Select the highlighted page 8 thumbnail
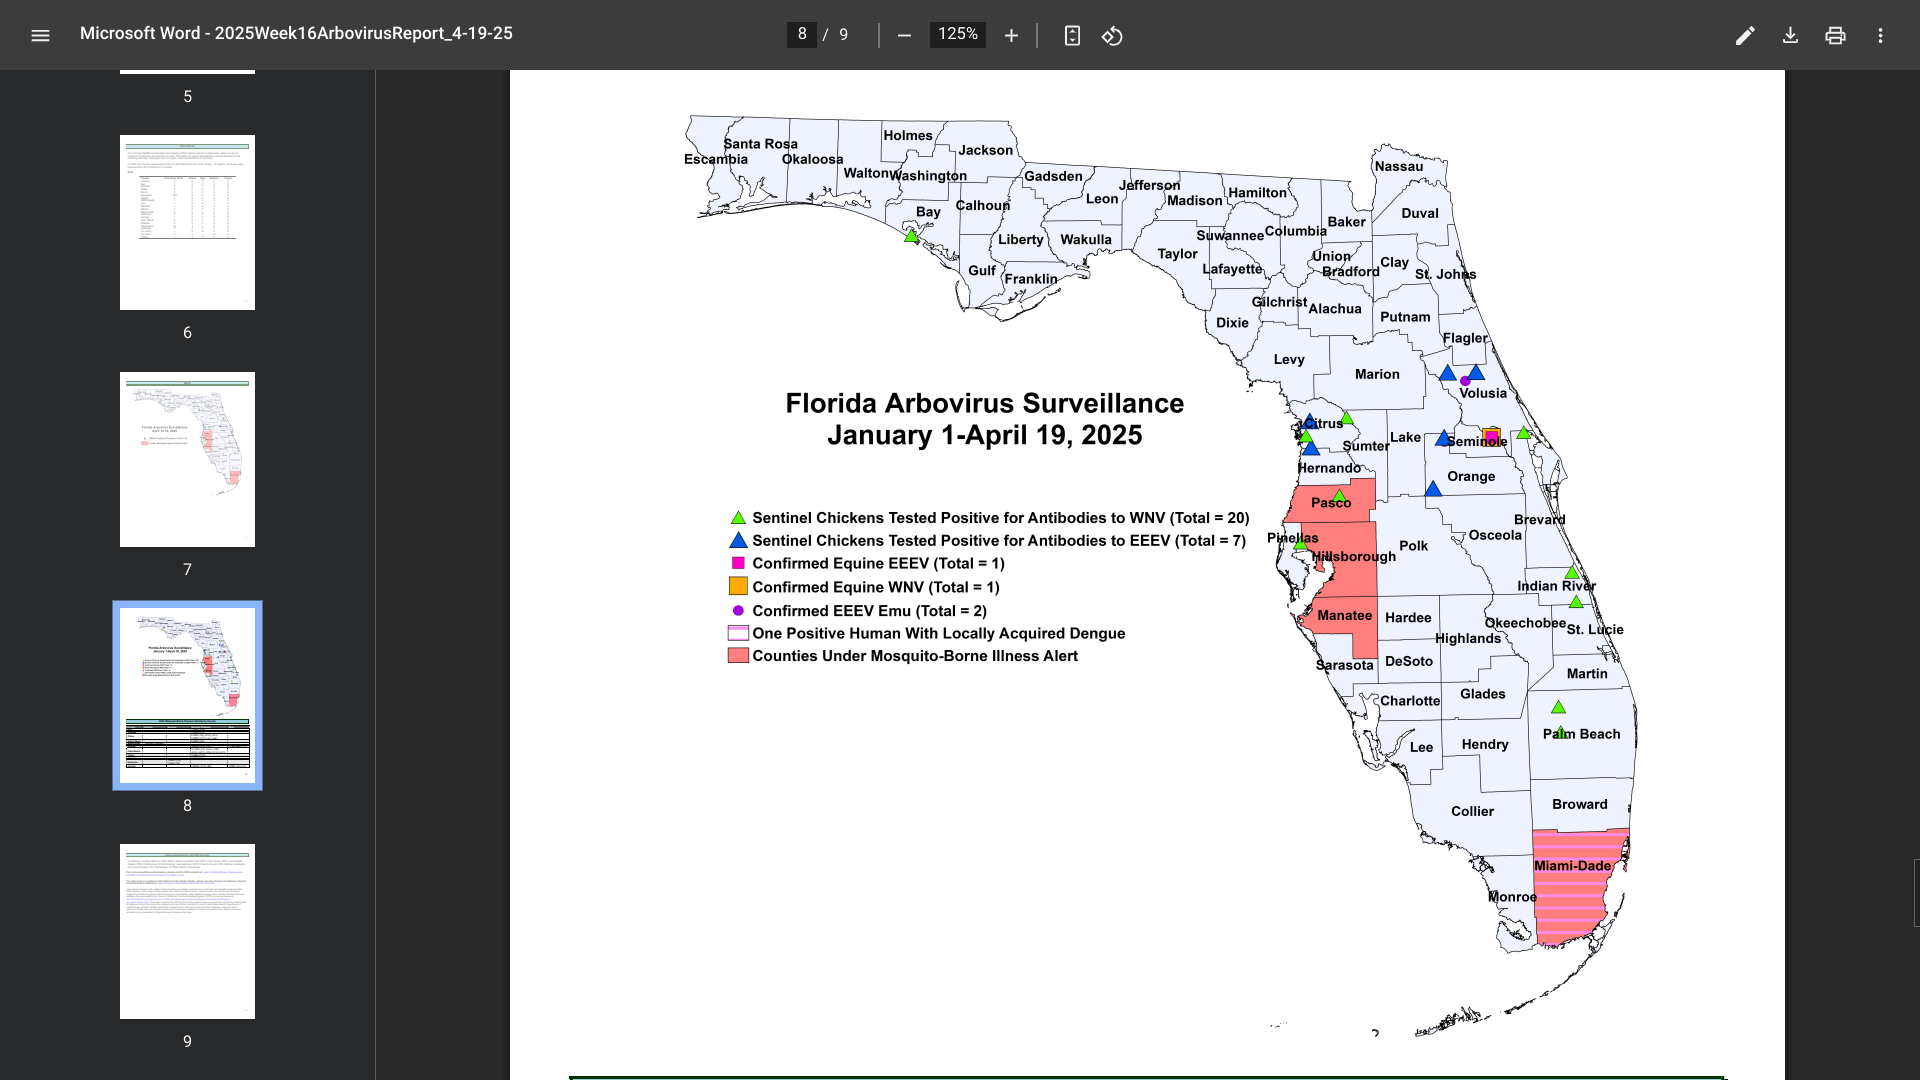The width and height of the screenshot is (1920, 1080). point(187,695)
